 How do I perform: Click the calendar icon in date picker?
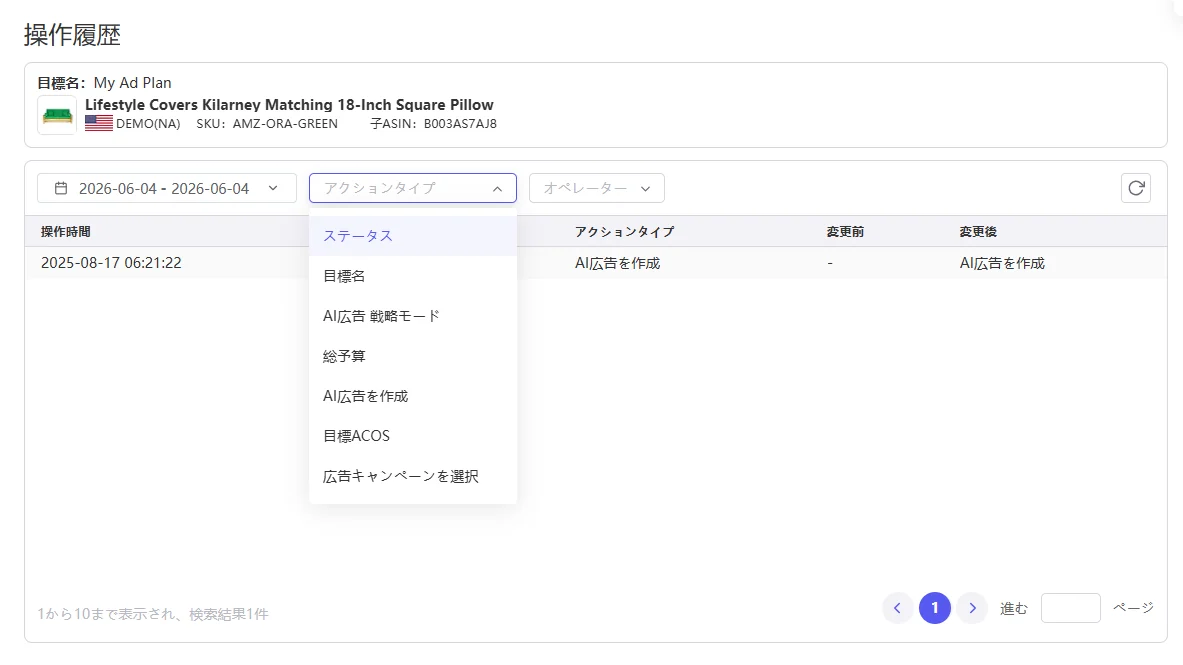click(x=61, y=188)
